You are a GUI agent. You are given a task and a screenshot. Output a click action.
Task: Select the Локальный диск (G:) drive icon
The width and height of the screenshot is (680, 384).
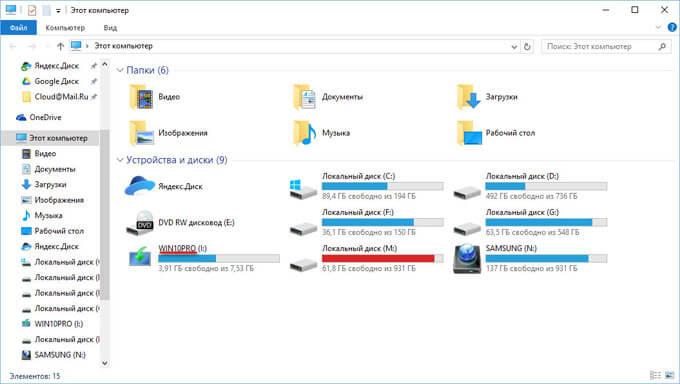click(467, 228)
